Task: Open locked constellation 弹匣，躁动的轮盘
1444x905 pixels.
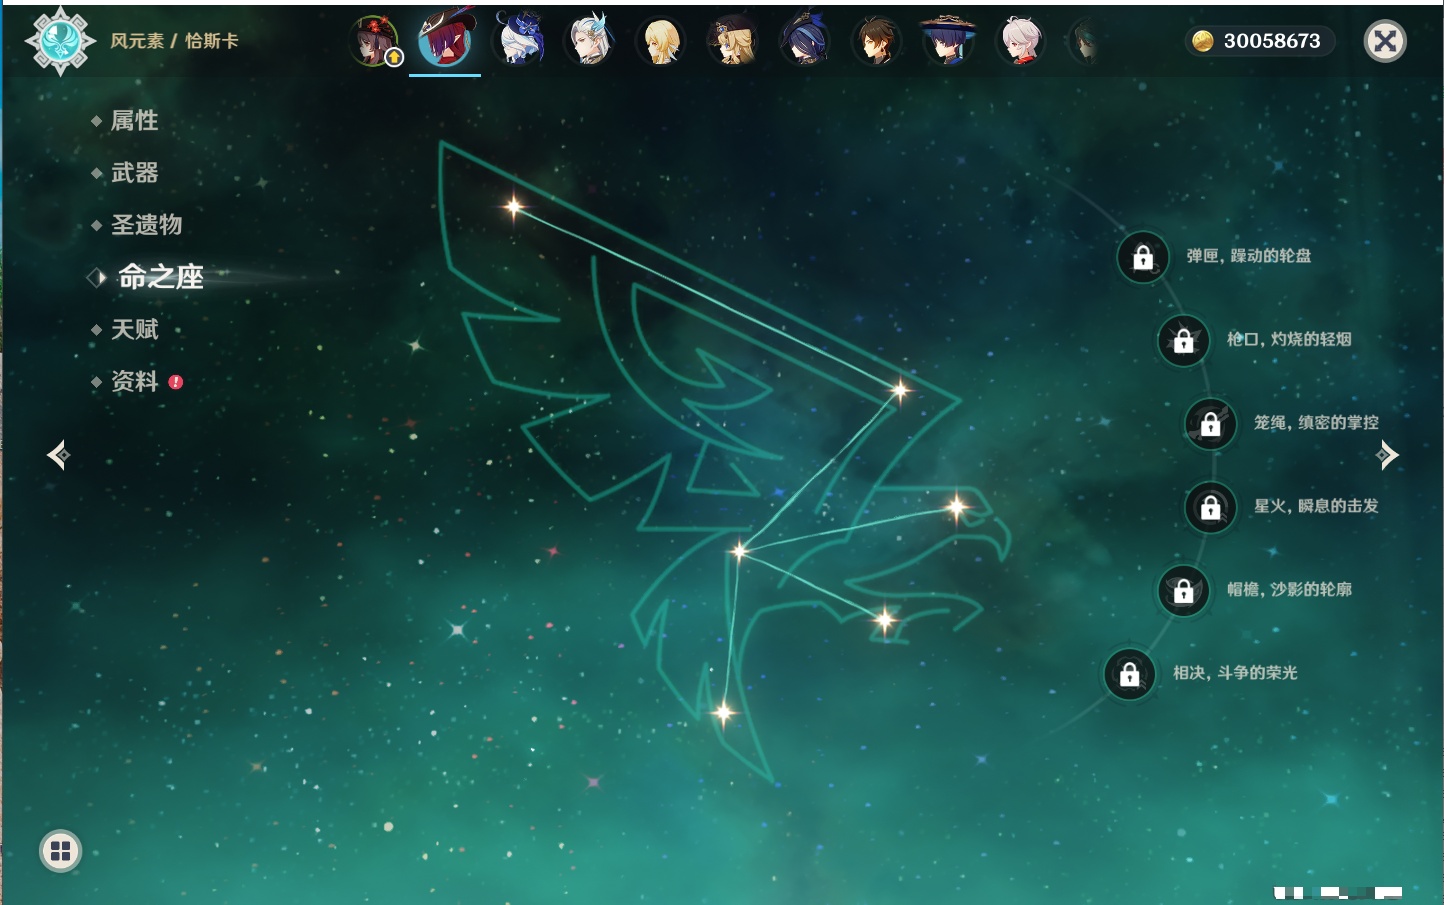Action: (x=1143, y=257)
